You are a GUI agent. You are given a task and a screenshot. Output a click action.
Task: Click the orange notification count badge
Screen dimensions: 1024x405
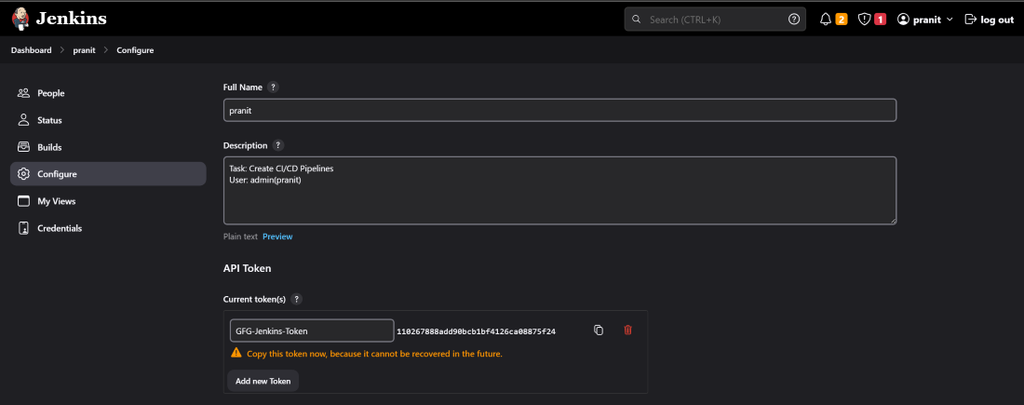coord(841,20)
